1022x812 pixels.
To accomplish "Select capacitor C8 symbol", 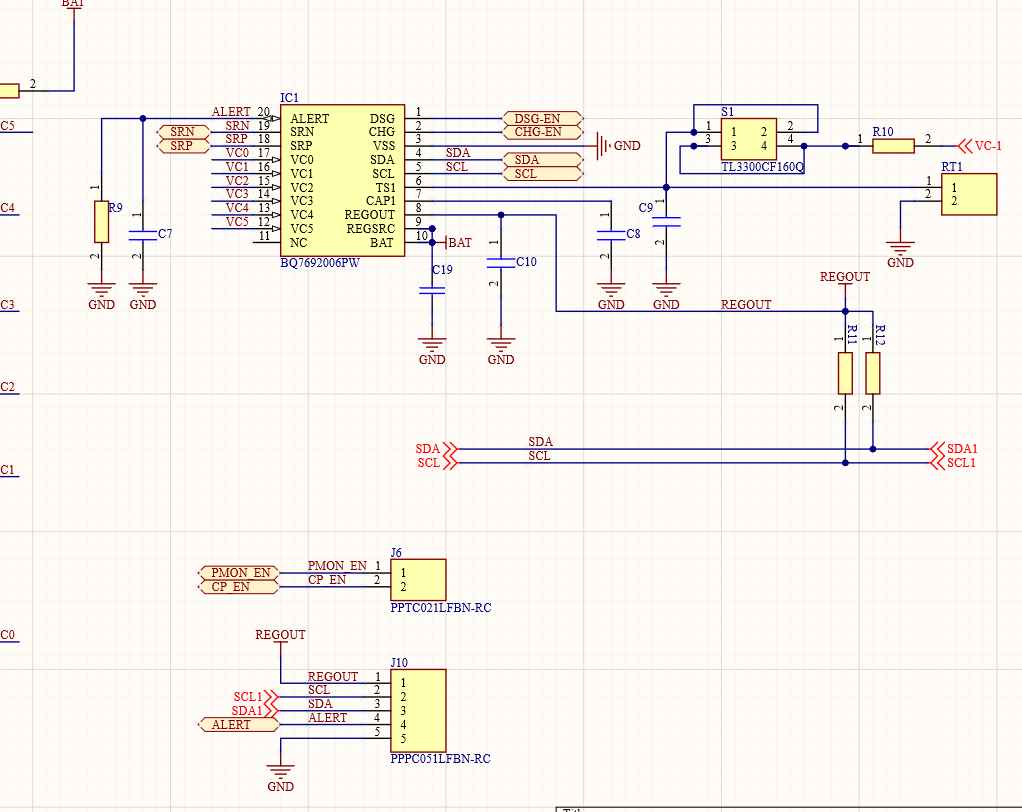I will tap(611, 235).
